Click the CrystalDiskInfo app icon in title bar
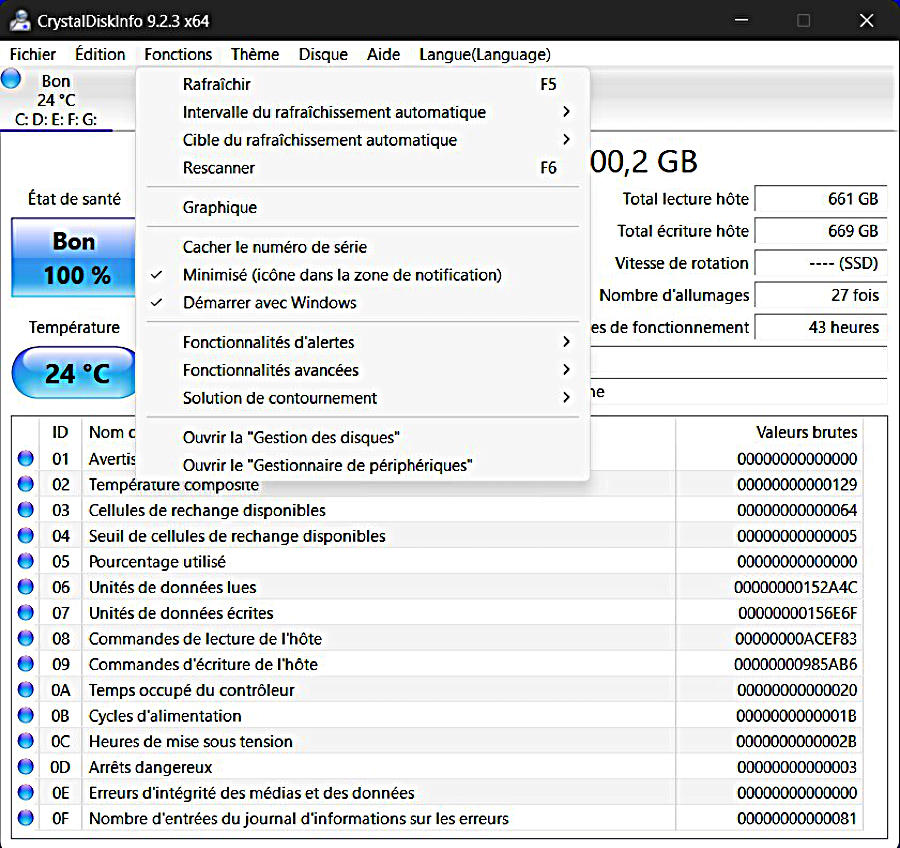 (20, 21)
